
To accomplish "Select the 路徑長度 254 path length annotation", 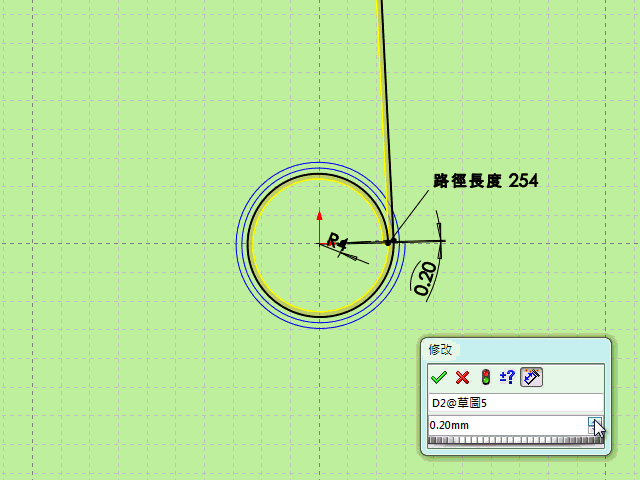I will (x=486, y=180).
